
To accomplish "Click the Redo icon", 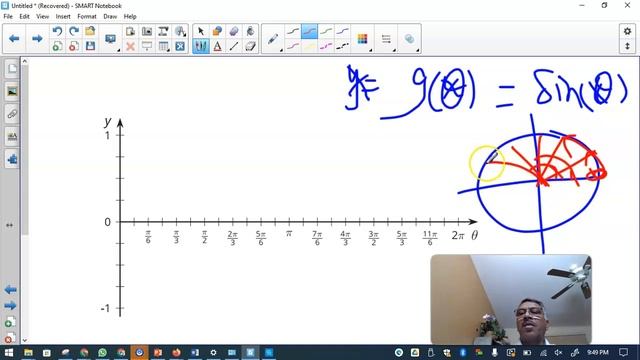I will (74, 31).
